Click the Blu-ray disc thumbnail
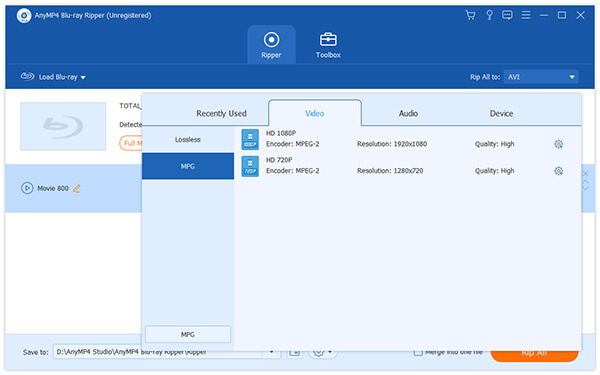The height and width of the screenshot is (375, 600). tap(63, 126)
